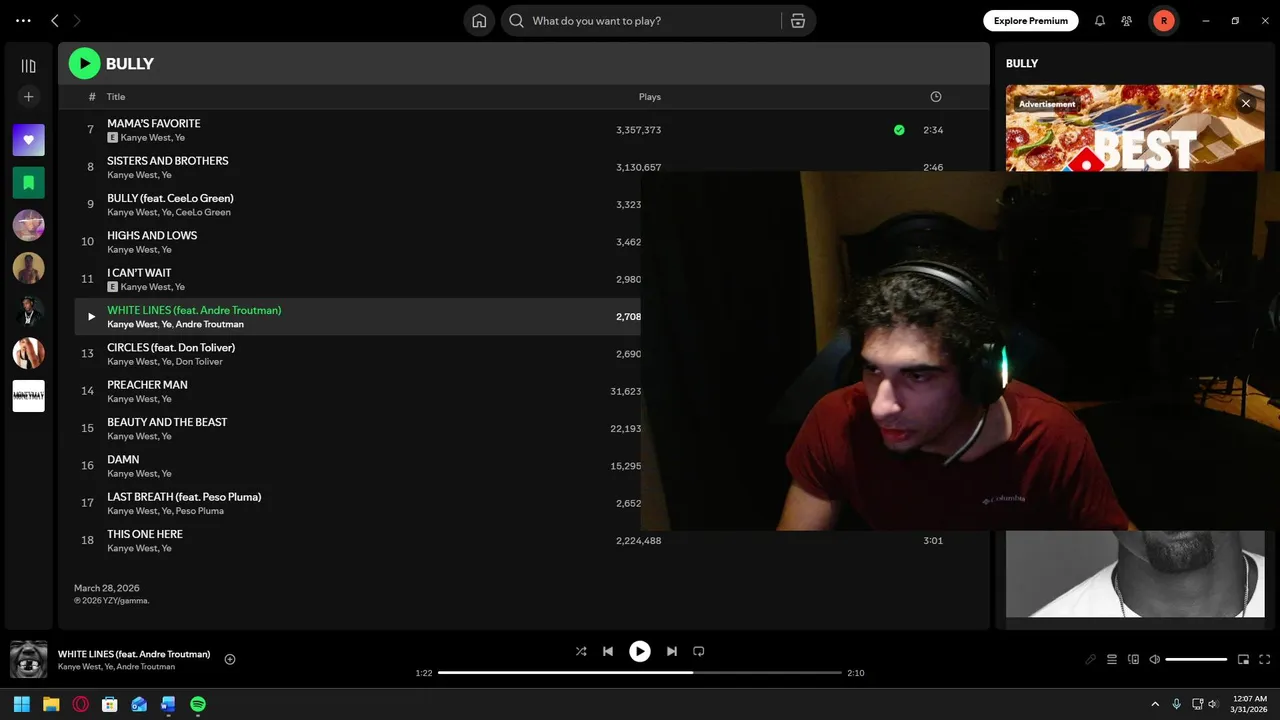Open the green bookmark Your Episodes
1280x720 pixels.
coord(28,182)
